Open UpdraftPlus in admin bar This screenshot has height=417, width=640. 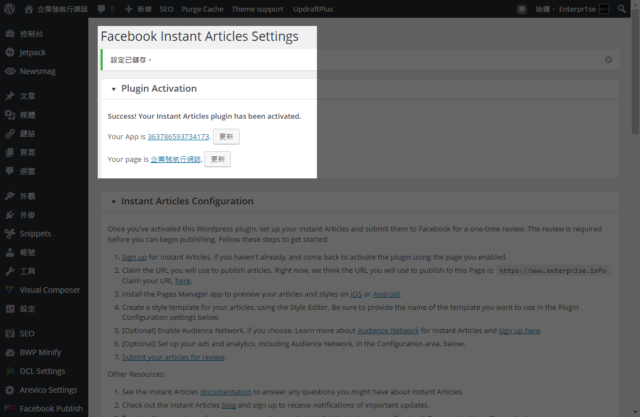(313, 9)
